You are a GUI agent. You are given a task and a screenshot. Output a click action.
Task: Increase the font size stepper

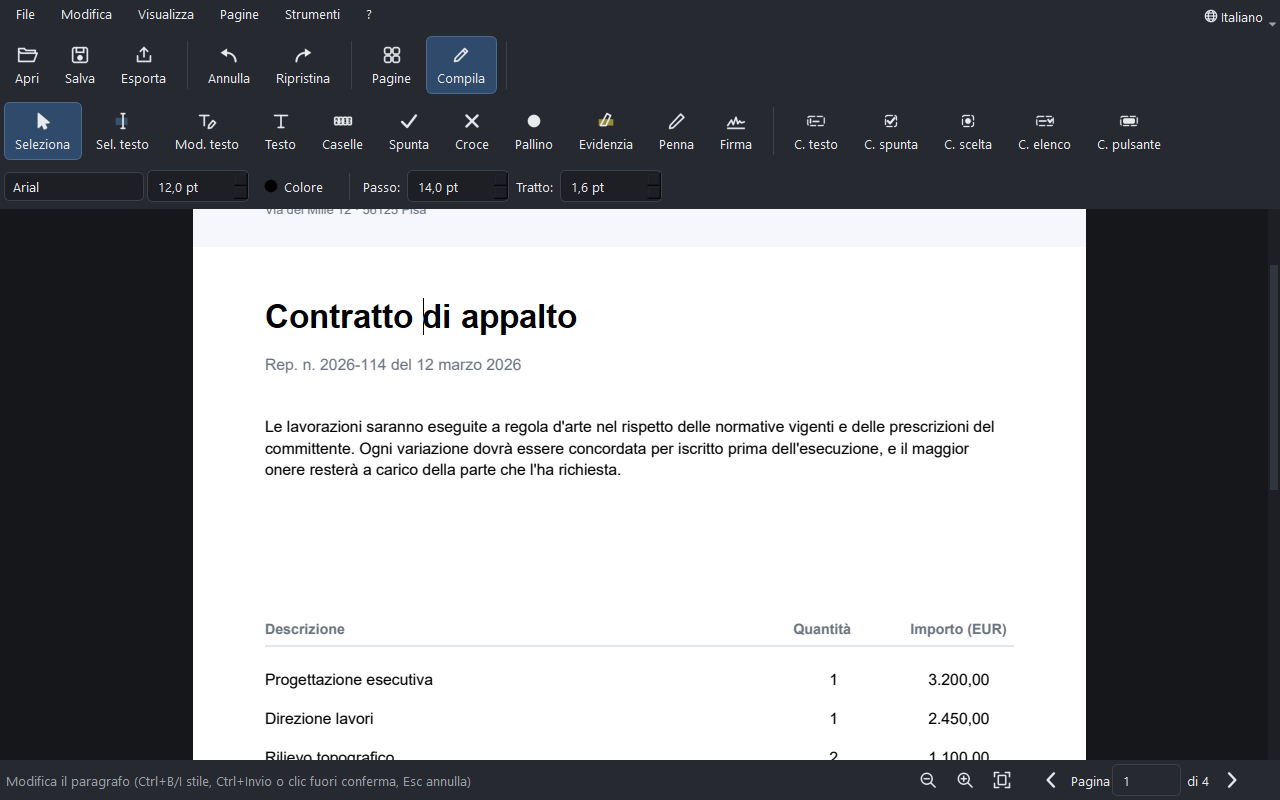point(241,180)
